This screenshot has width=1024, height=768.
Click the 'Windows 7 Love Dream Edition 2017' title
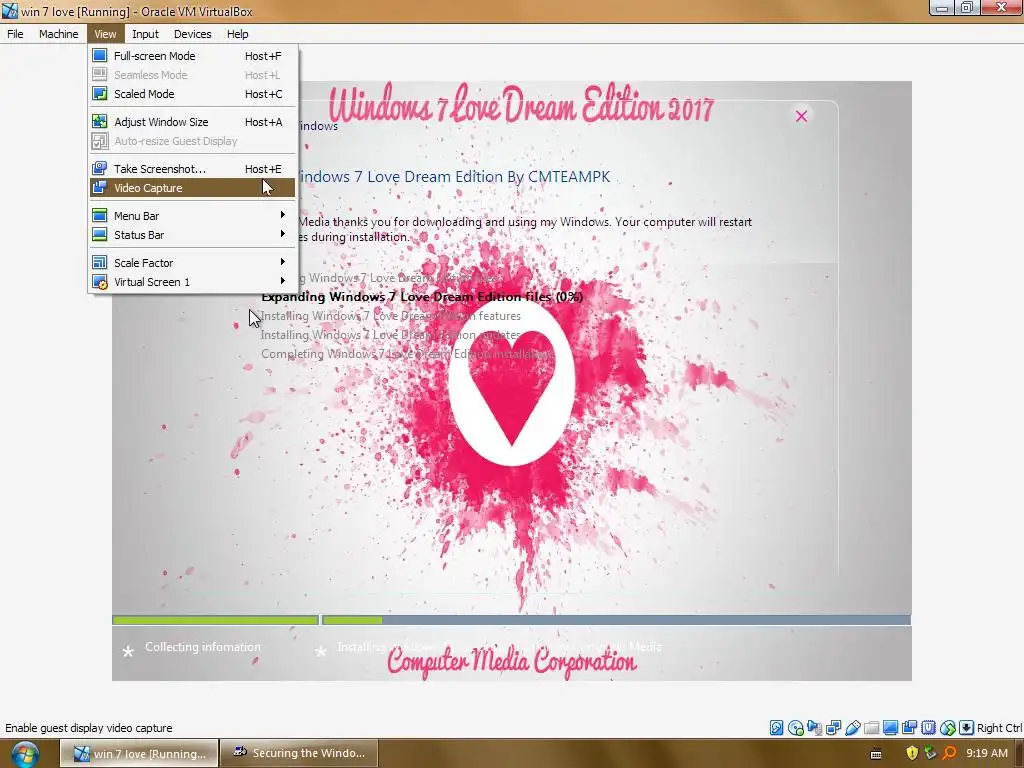point(520,104)
